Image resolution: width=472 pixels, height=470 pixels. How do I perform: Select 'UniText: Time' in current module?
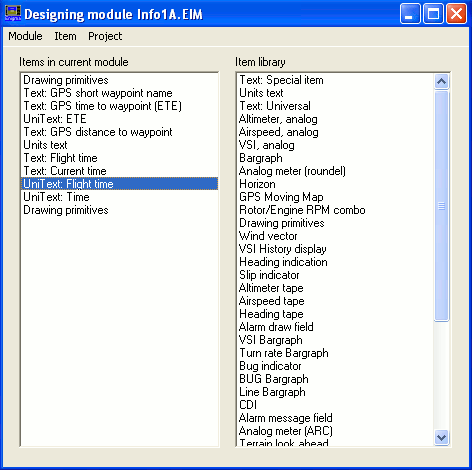pos(119,197)
